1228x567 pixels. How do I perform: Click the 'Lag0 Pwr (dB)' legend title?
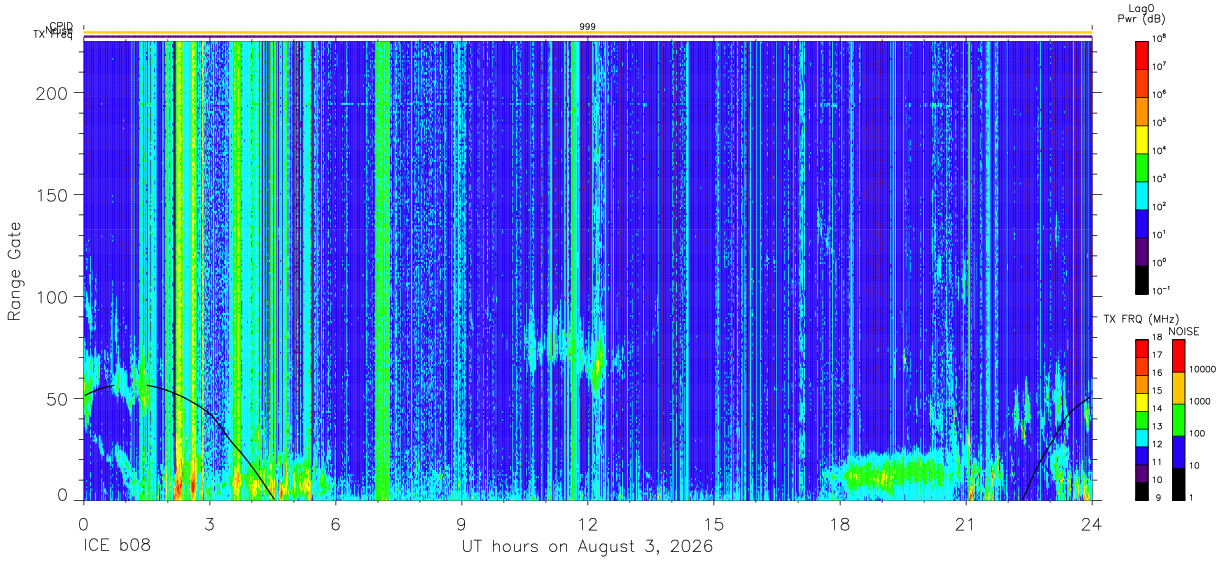tap(1141, 12)
